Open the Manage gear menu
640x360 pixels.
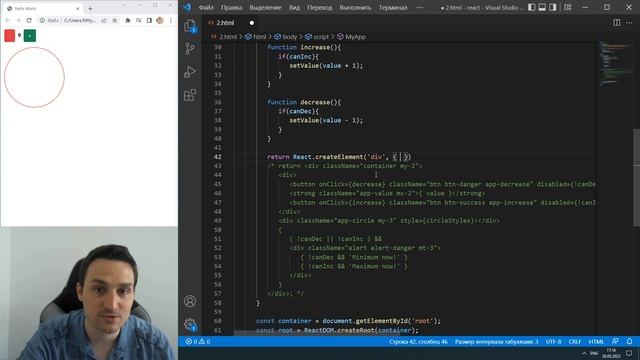click(x=190, y=324)
